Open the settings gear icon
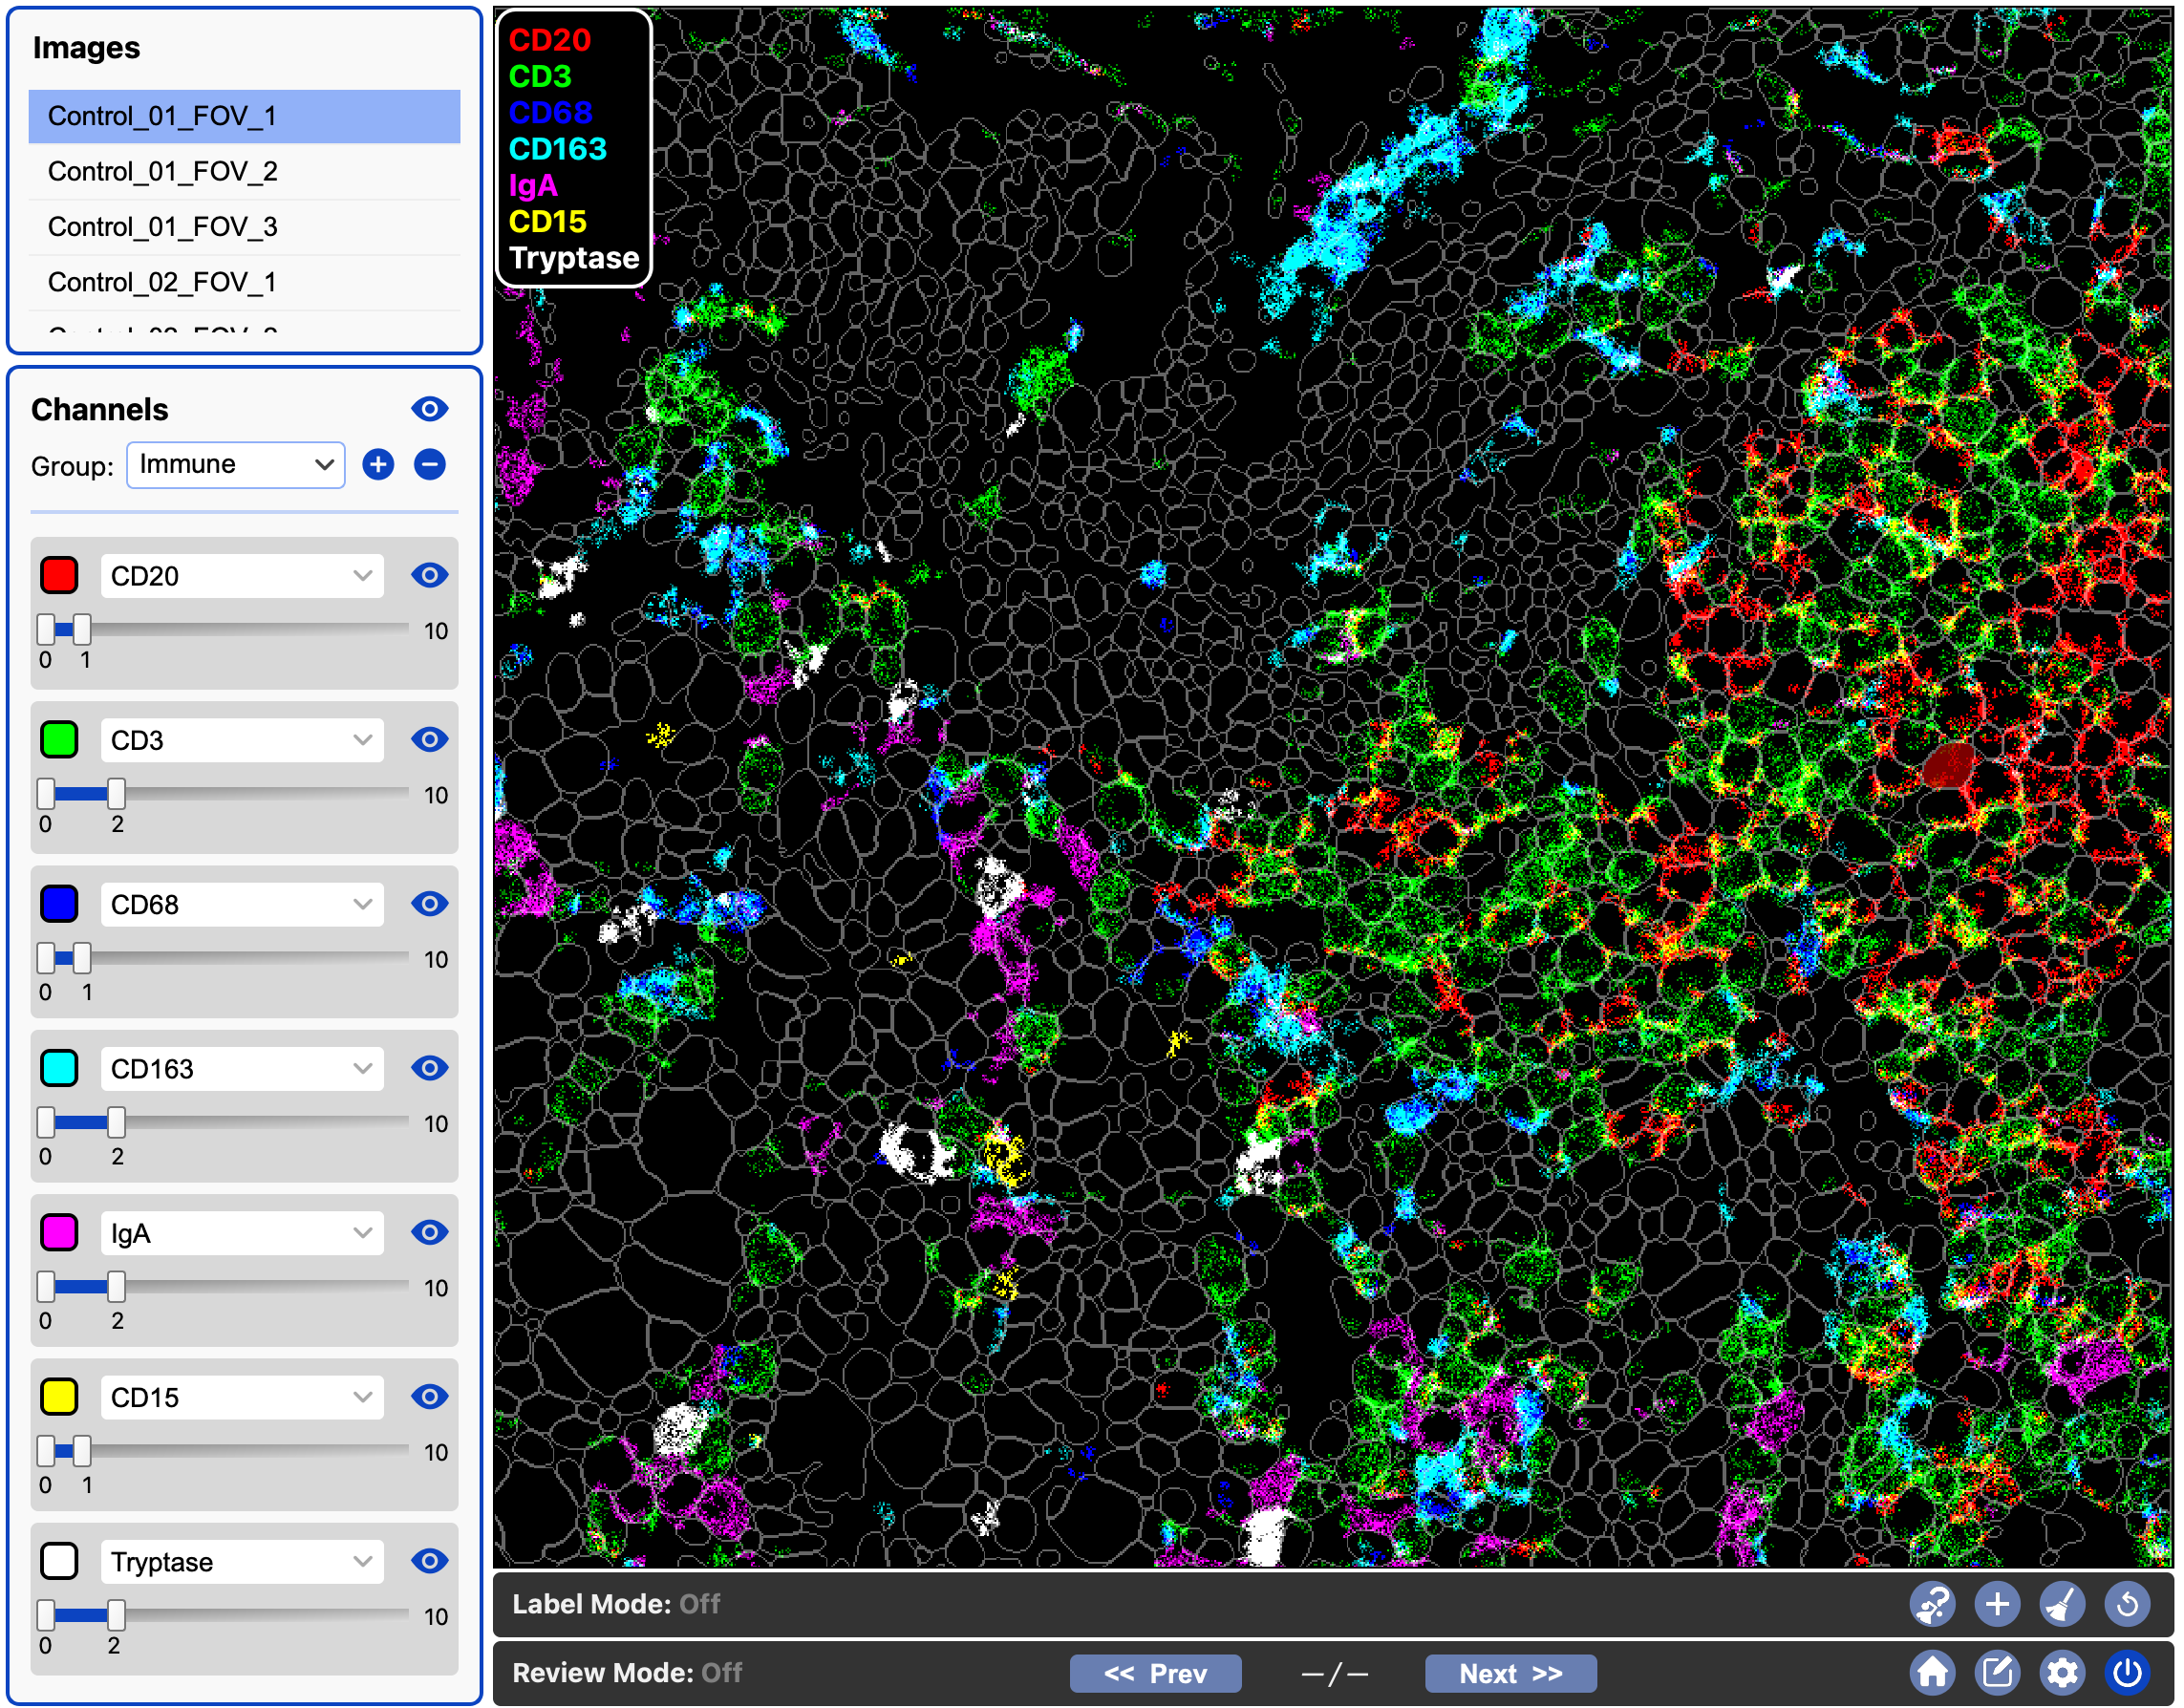Image resolution: width=2184 pixels, height=1708 pixels. (2064, 1671)
